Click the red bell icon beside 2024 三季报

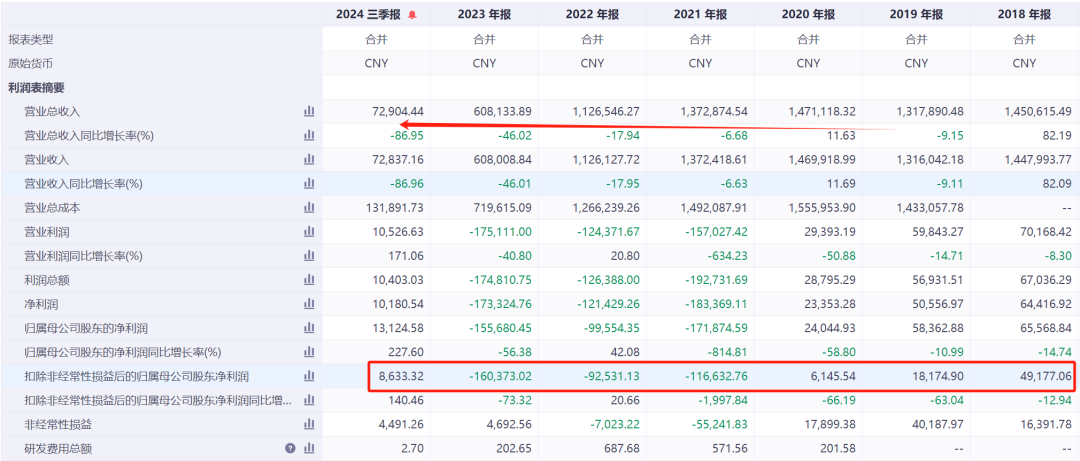[413, 14]
